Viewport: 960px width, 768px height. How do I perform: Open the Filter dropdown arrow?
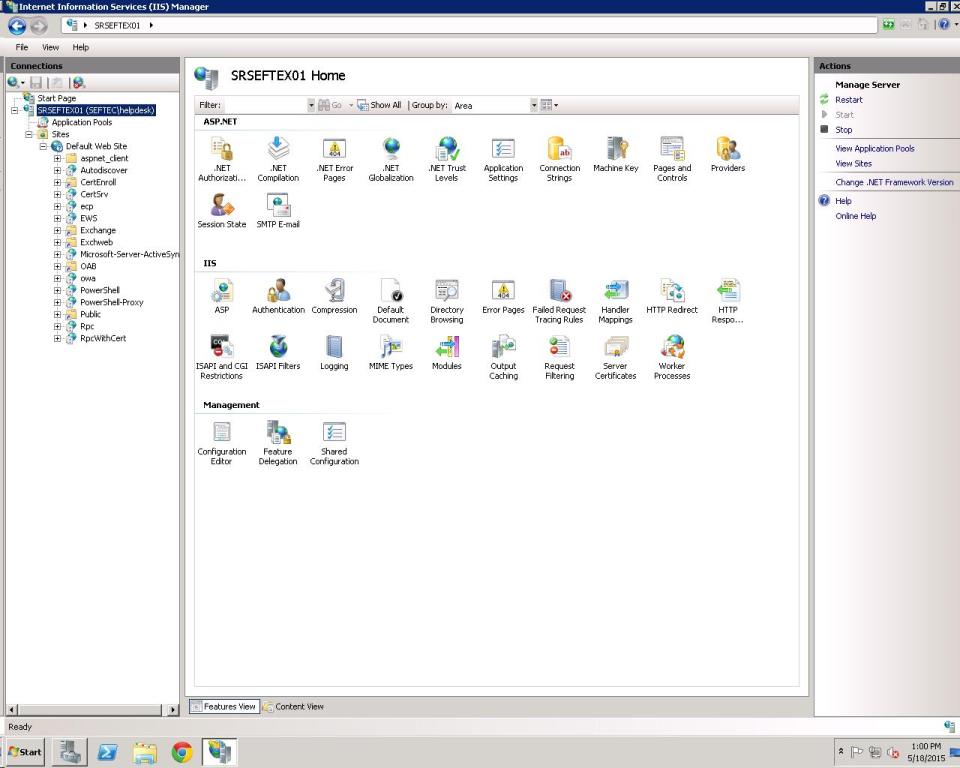(x=311, y=105)
